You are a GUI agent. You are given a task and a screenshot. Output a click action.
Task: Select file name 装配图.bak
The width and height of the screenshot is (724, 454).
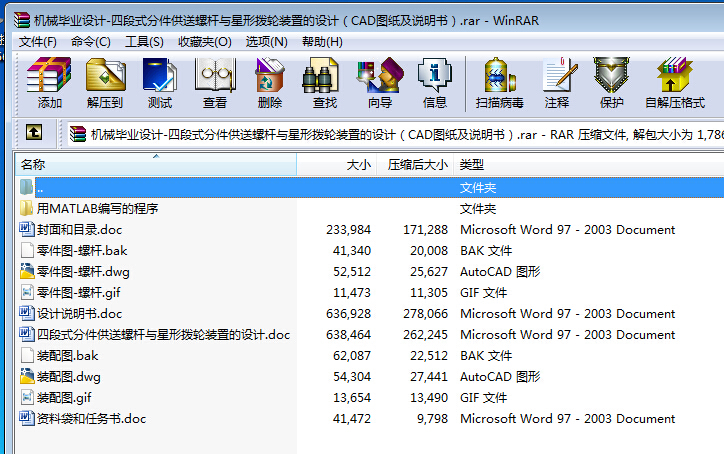click(67, 356)
